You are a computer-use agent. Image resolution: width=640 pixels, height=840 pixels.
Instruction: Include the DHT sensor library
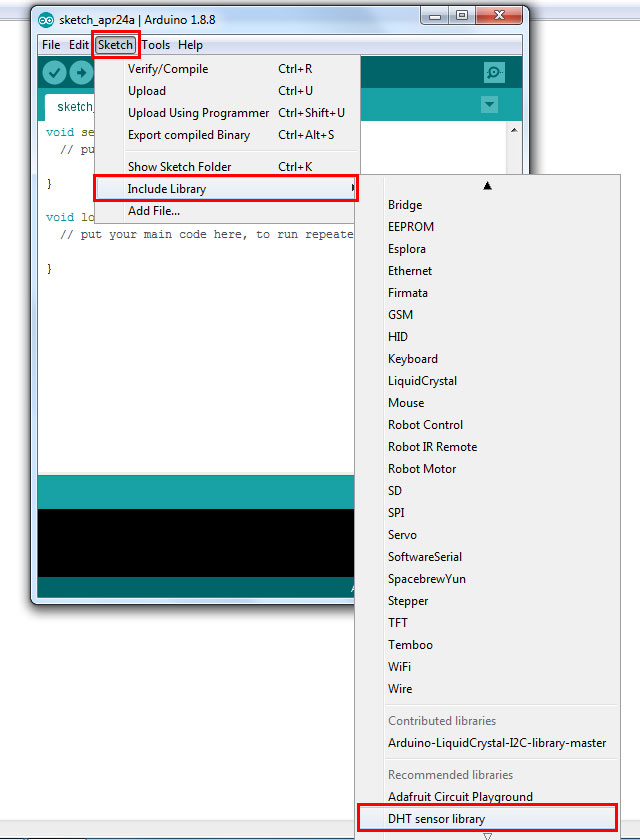[x=487, y=819]
